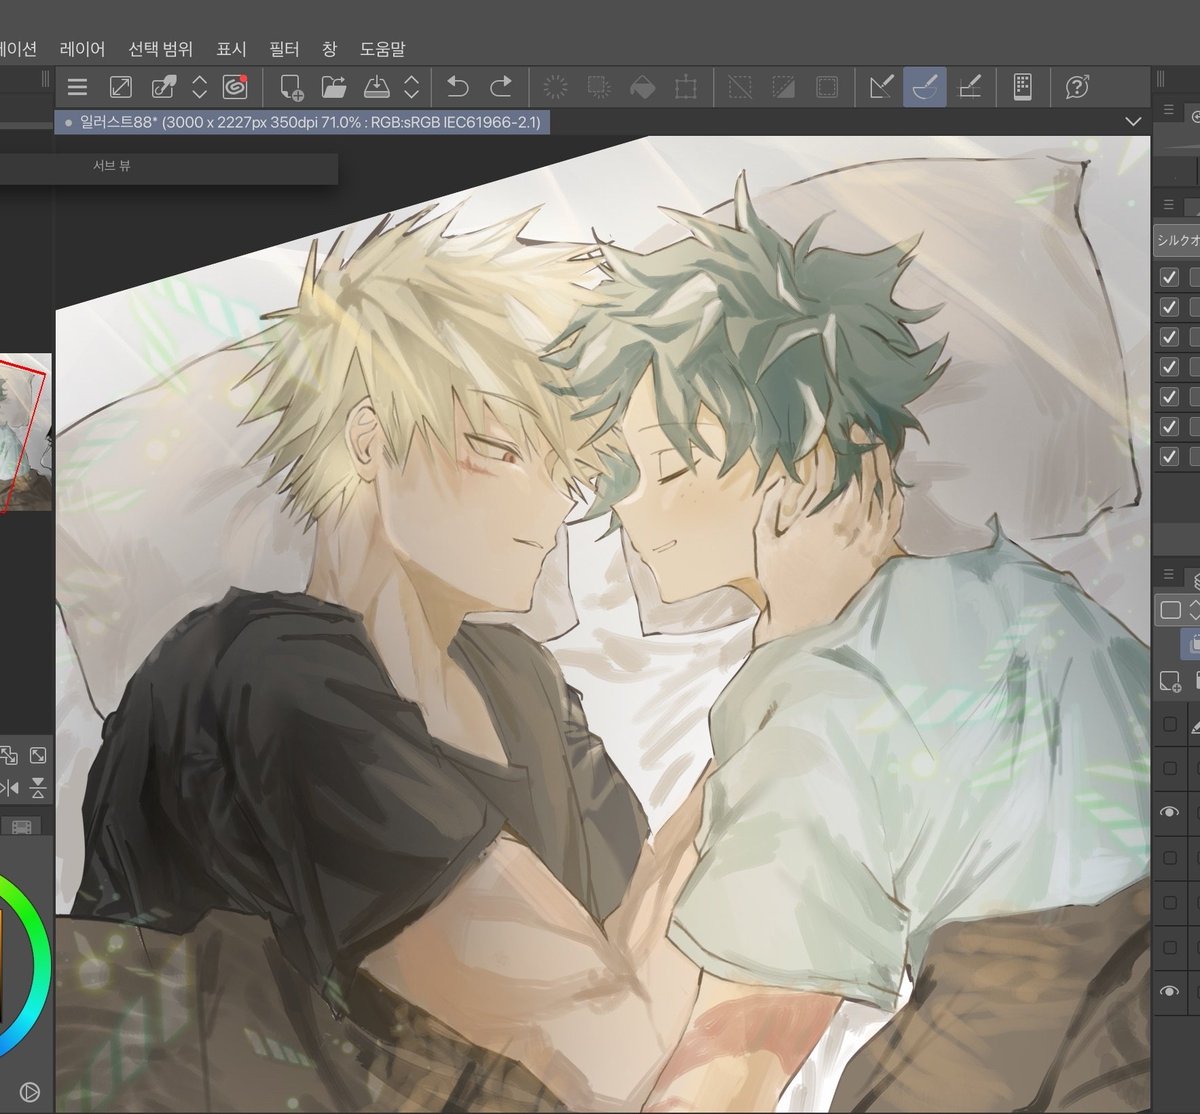1200x1114 pixels.
Task: Open the 레이어 menu
Action: [83, 48]
